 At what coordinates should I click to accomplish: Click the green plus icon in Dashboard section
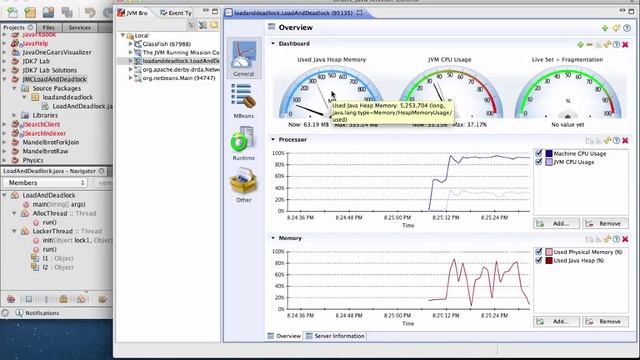point(580,44)
